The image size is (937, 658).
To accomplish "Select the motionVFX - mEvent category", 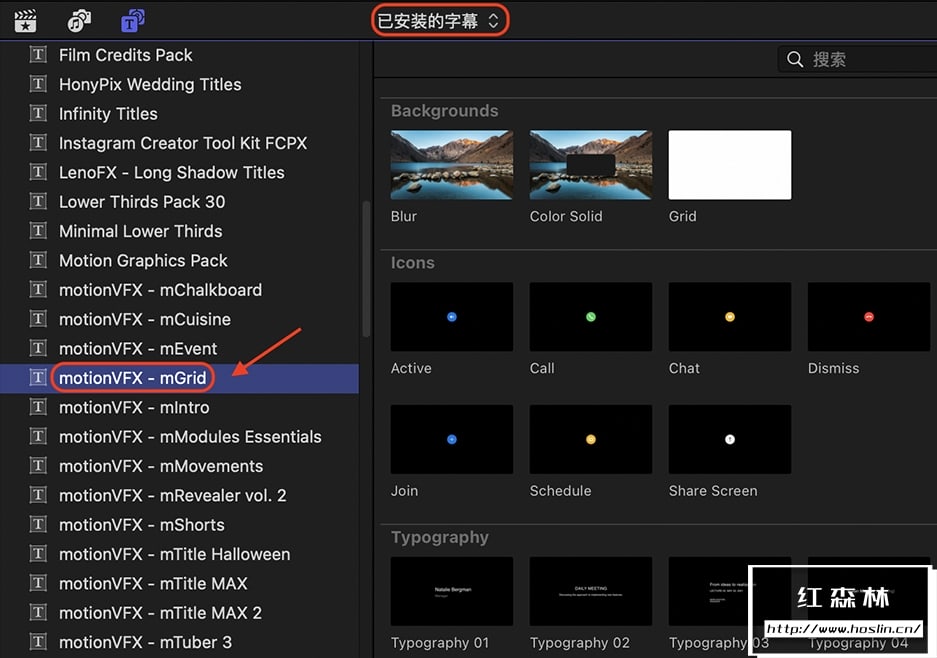I will tap(179, 348).
